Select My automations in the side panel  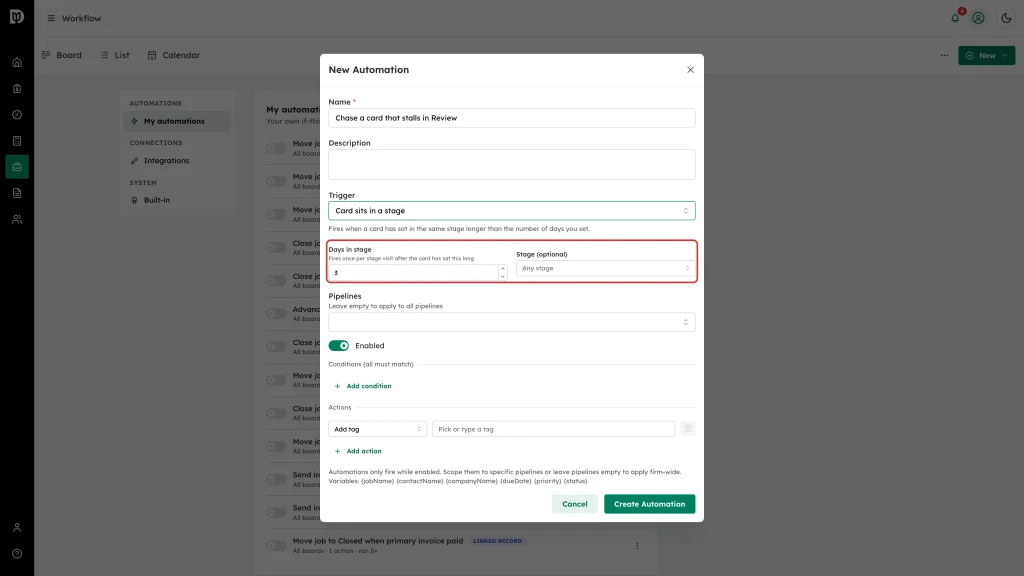tap(177, 121)
